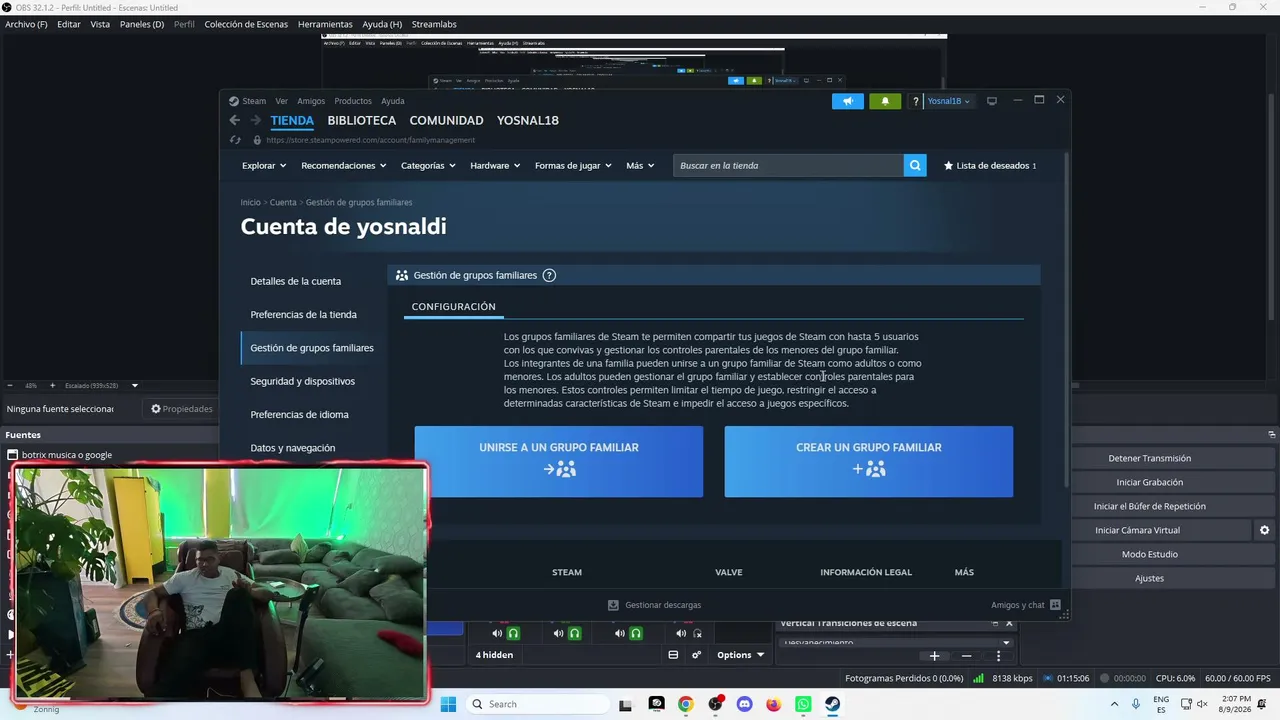
Task: Mute the second mixer channel speaker
Action: point(558,633)
